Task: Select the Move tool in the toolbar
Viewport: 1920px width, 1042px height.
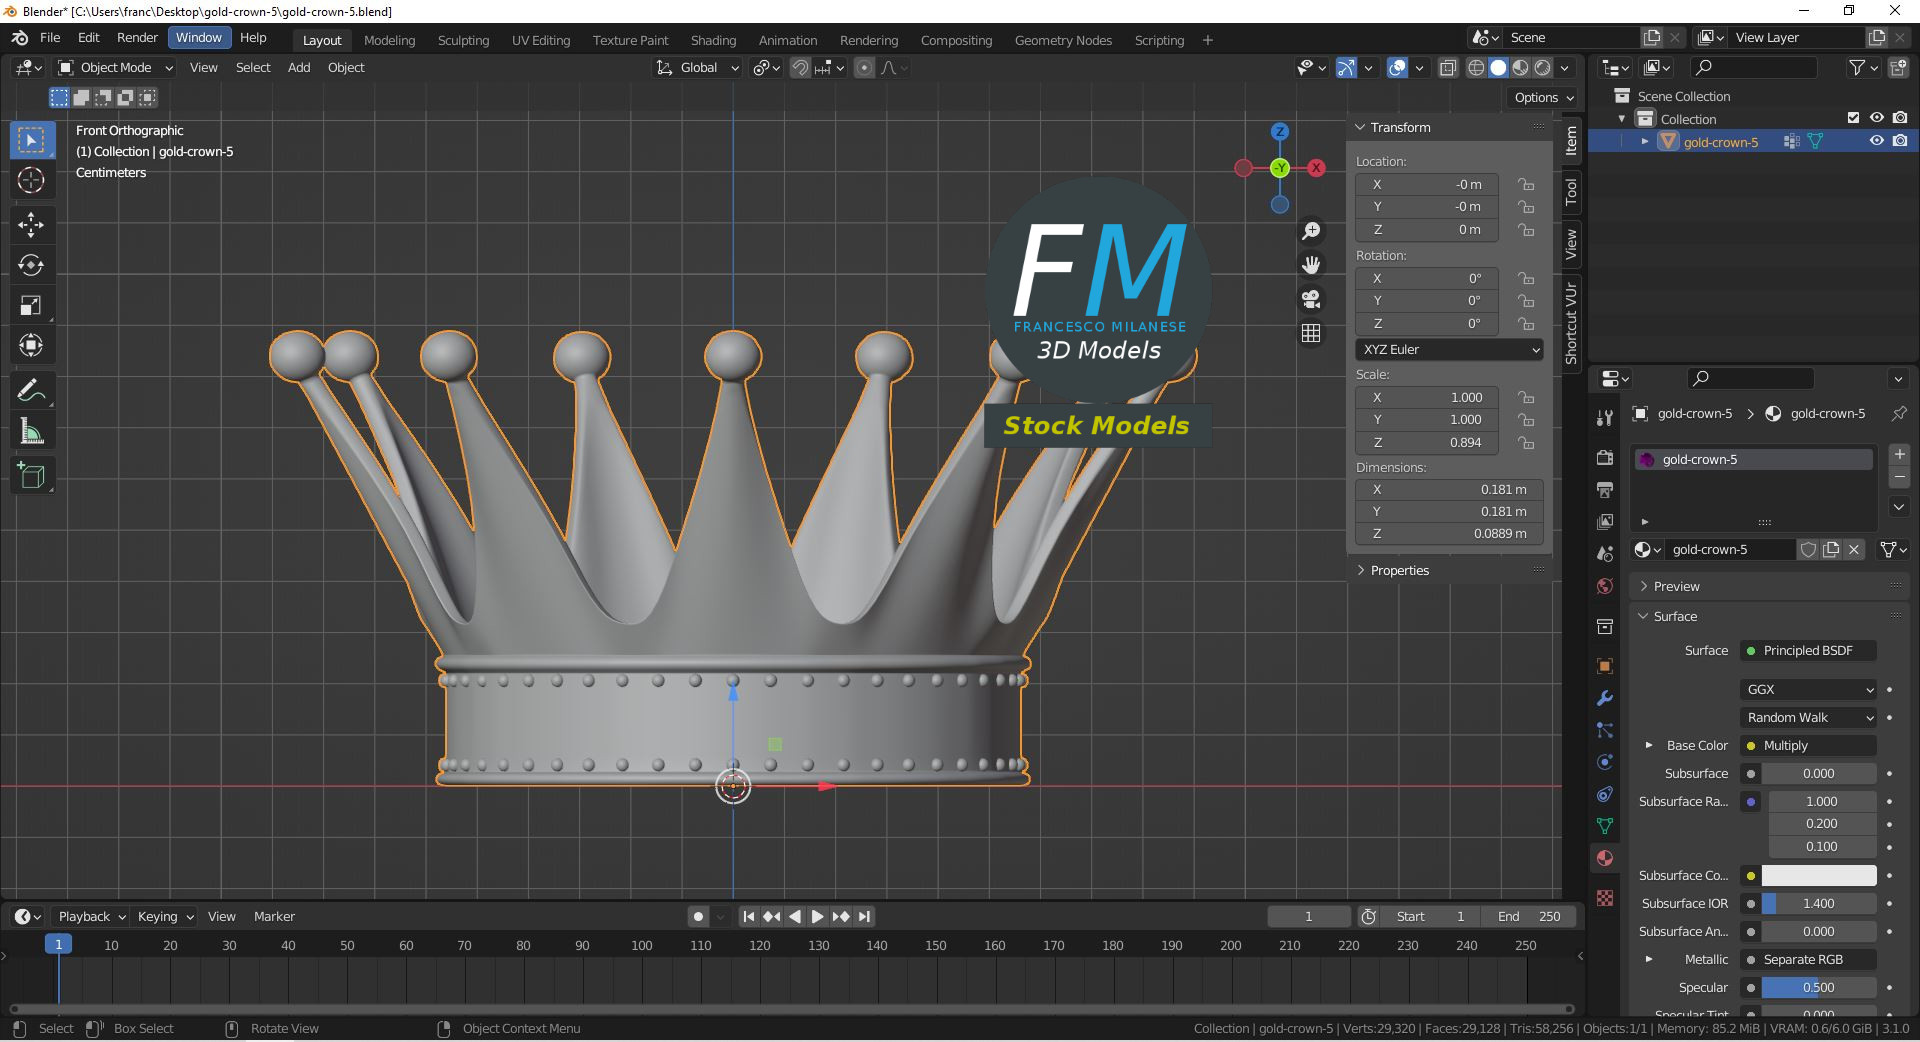Action: pos(31,224)
